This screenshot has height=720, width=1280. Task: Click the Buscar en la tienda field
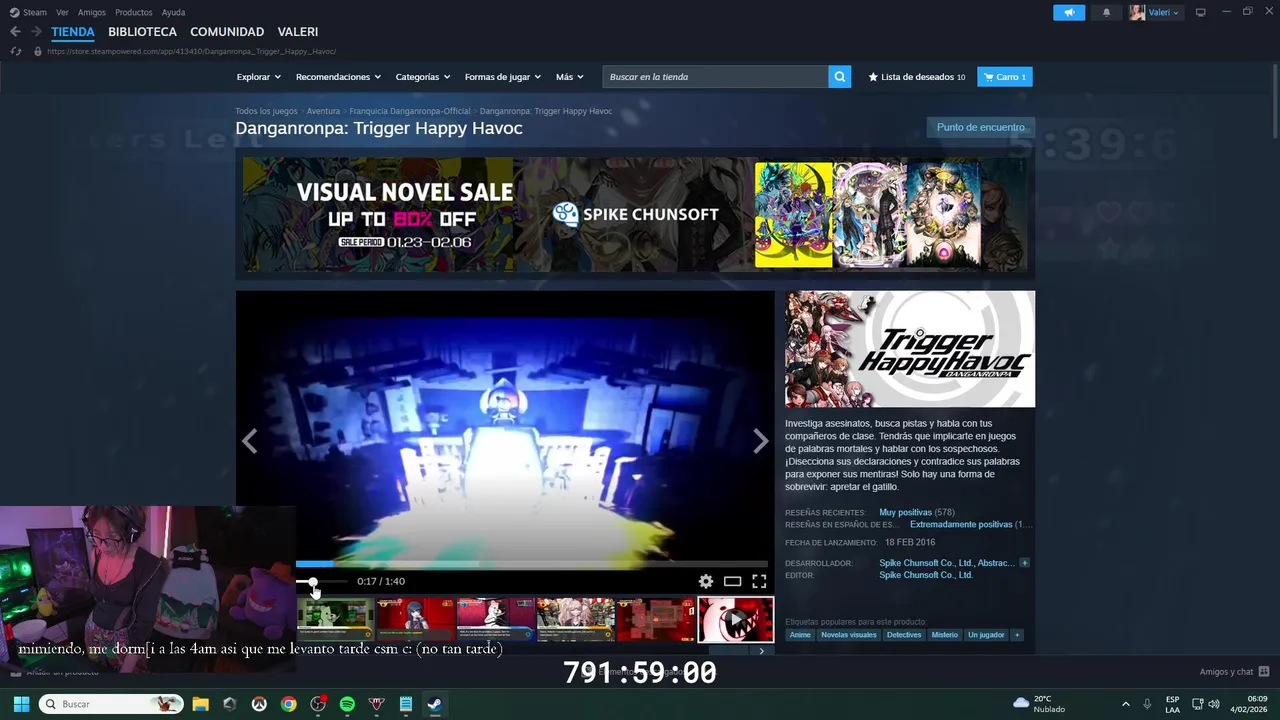pyautogui.click(x=715, y=77)
